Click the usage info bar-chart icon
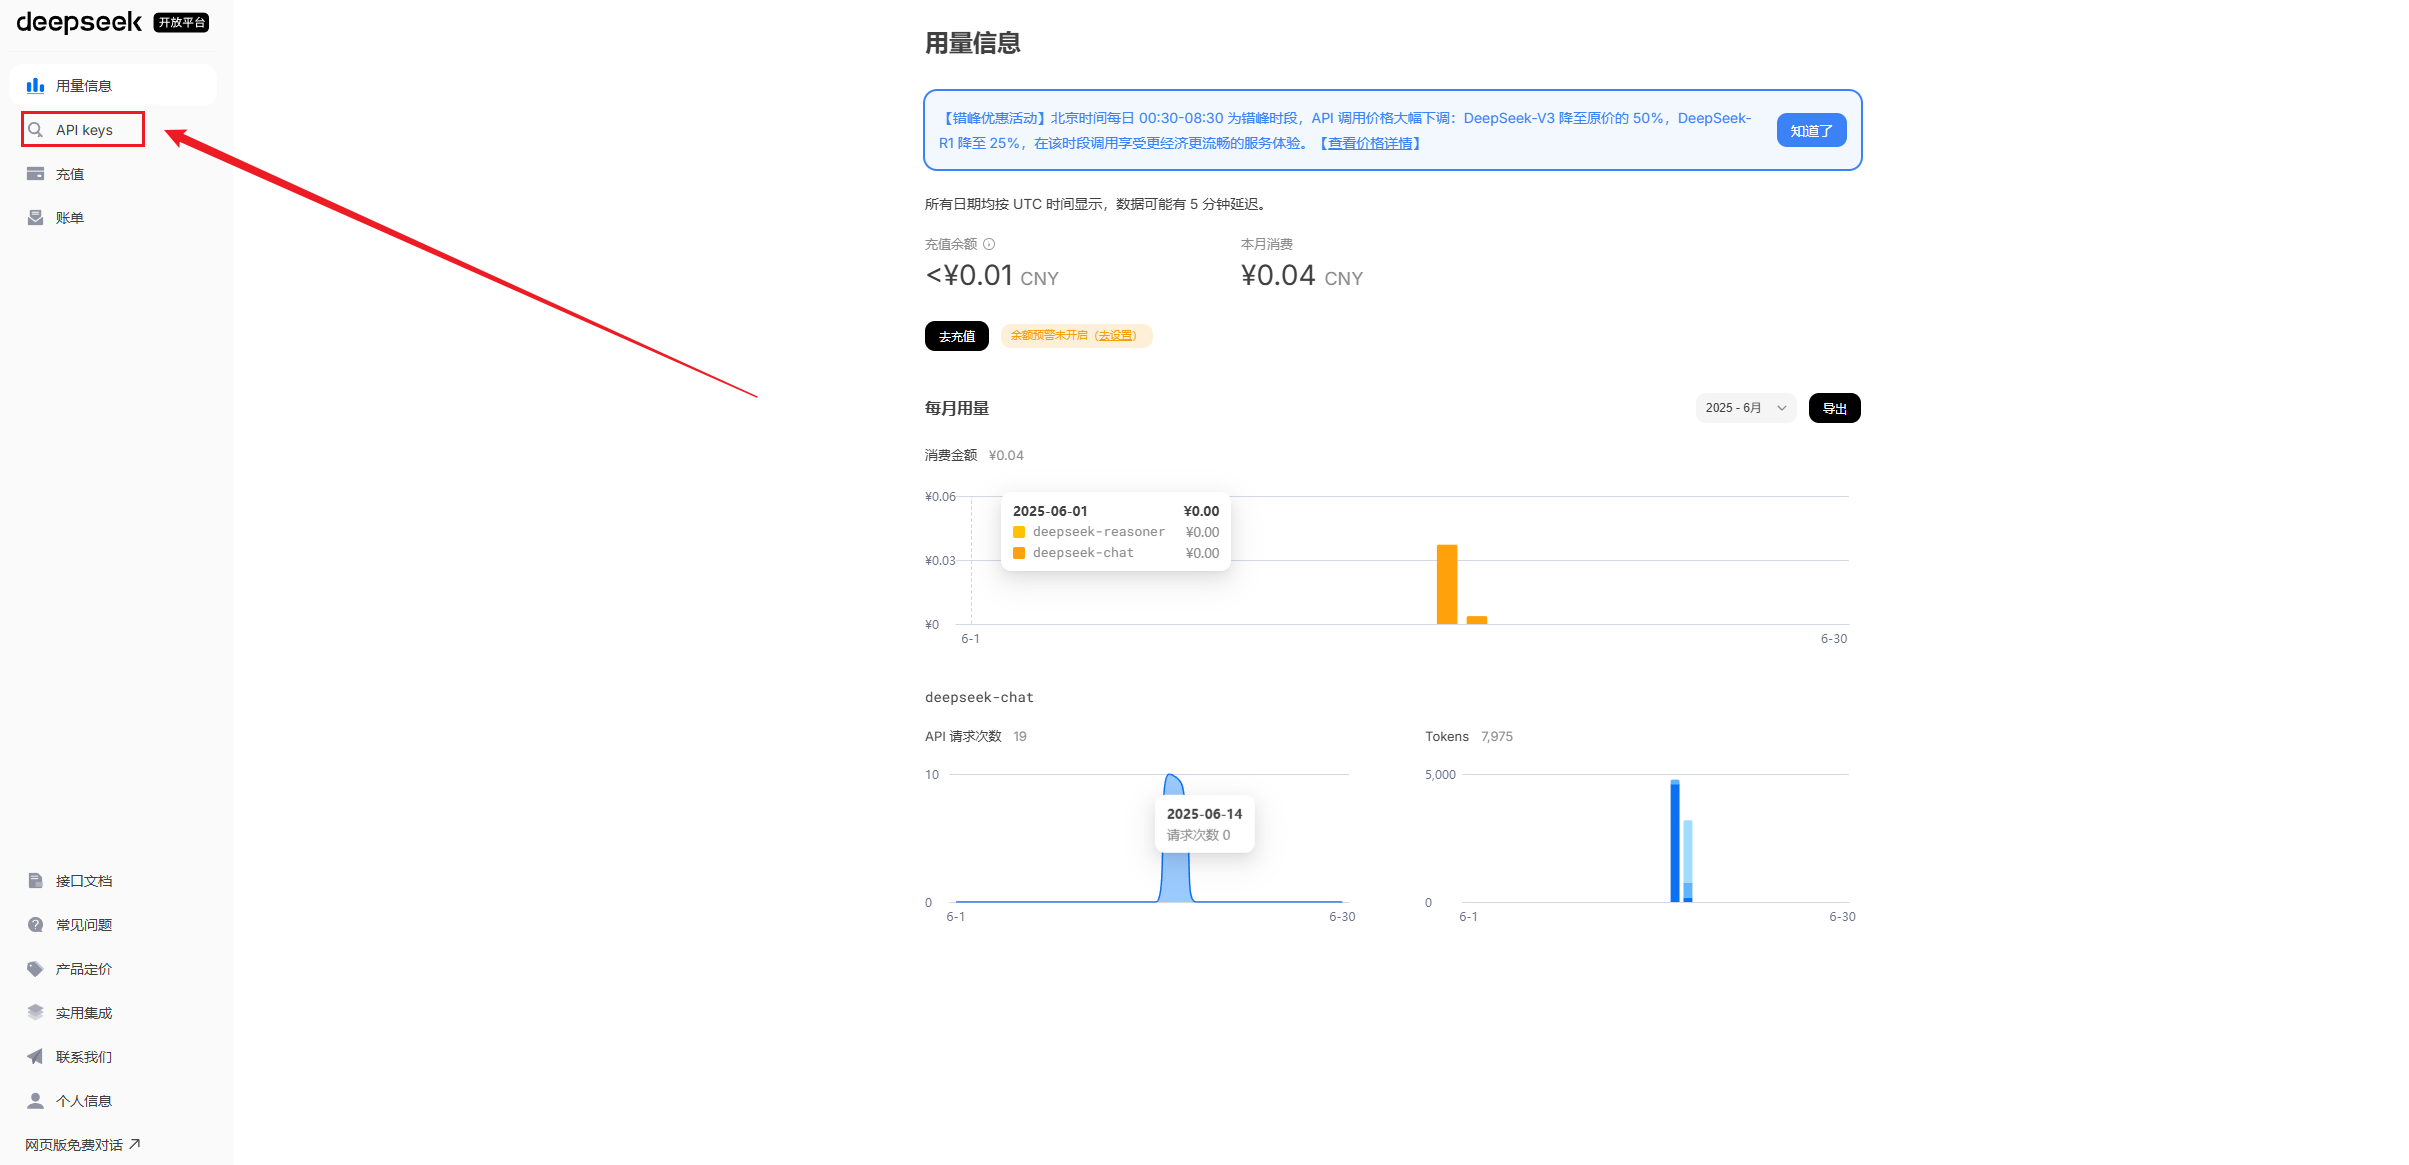The width and height of the screenshot is (2409, 1165). click(35, 86)
